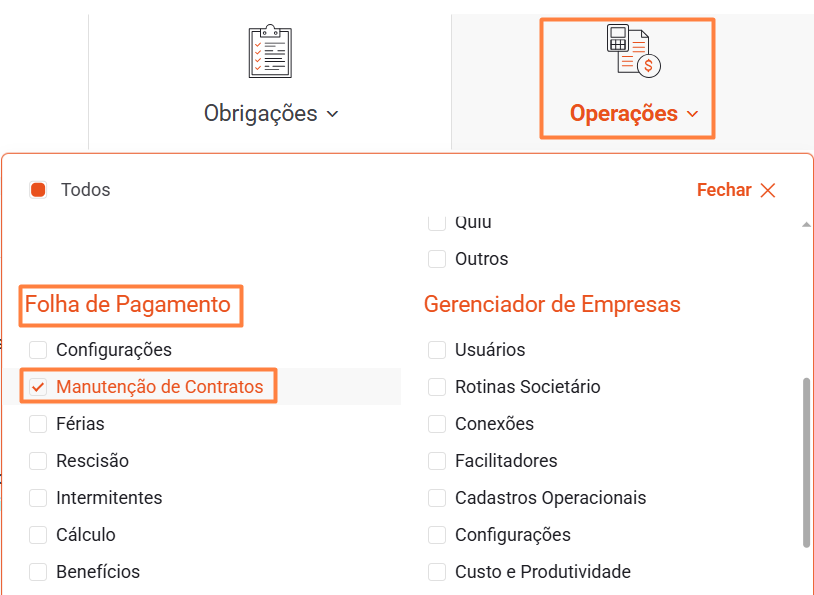Screen dimensions: 814x595
Task: Click the Folha de Pagamento heading
Action: (128, 304)
